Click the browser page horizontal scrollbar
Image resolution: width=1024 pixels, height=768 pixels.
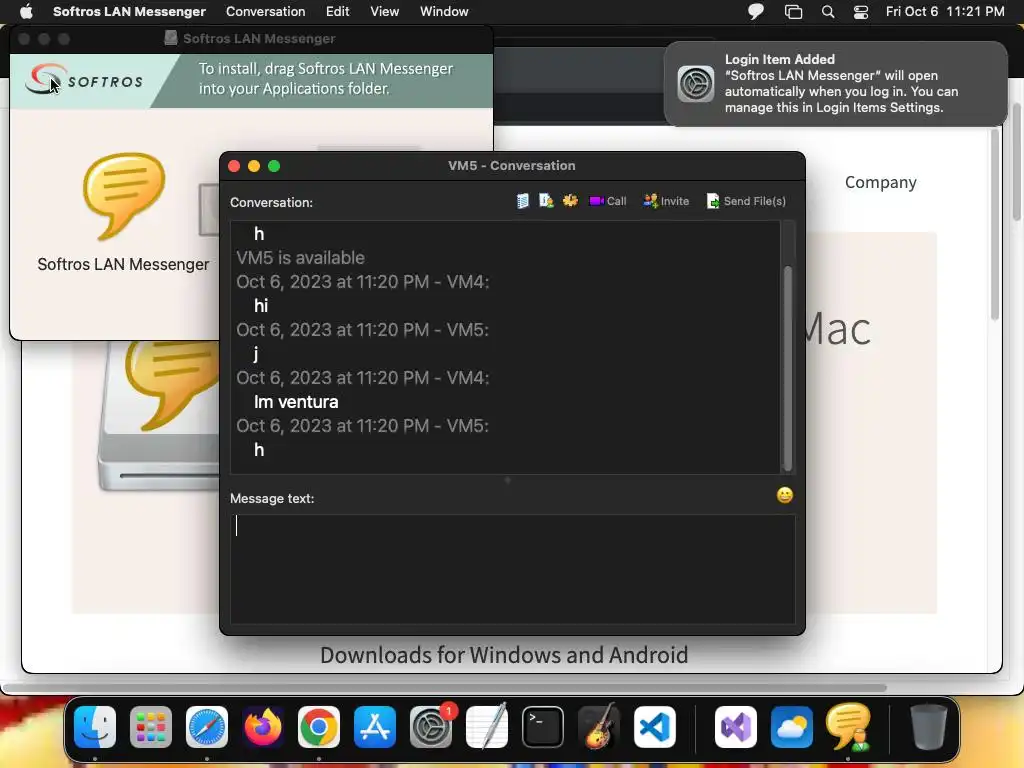[445, 688]
